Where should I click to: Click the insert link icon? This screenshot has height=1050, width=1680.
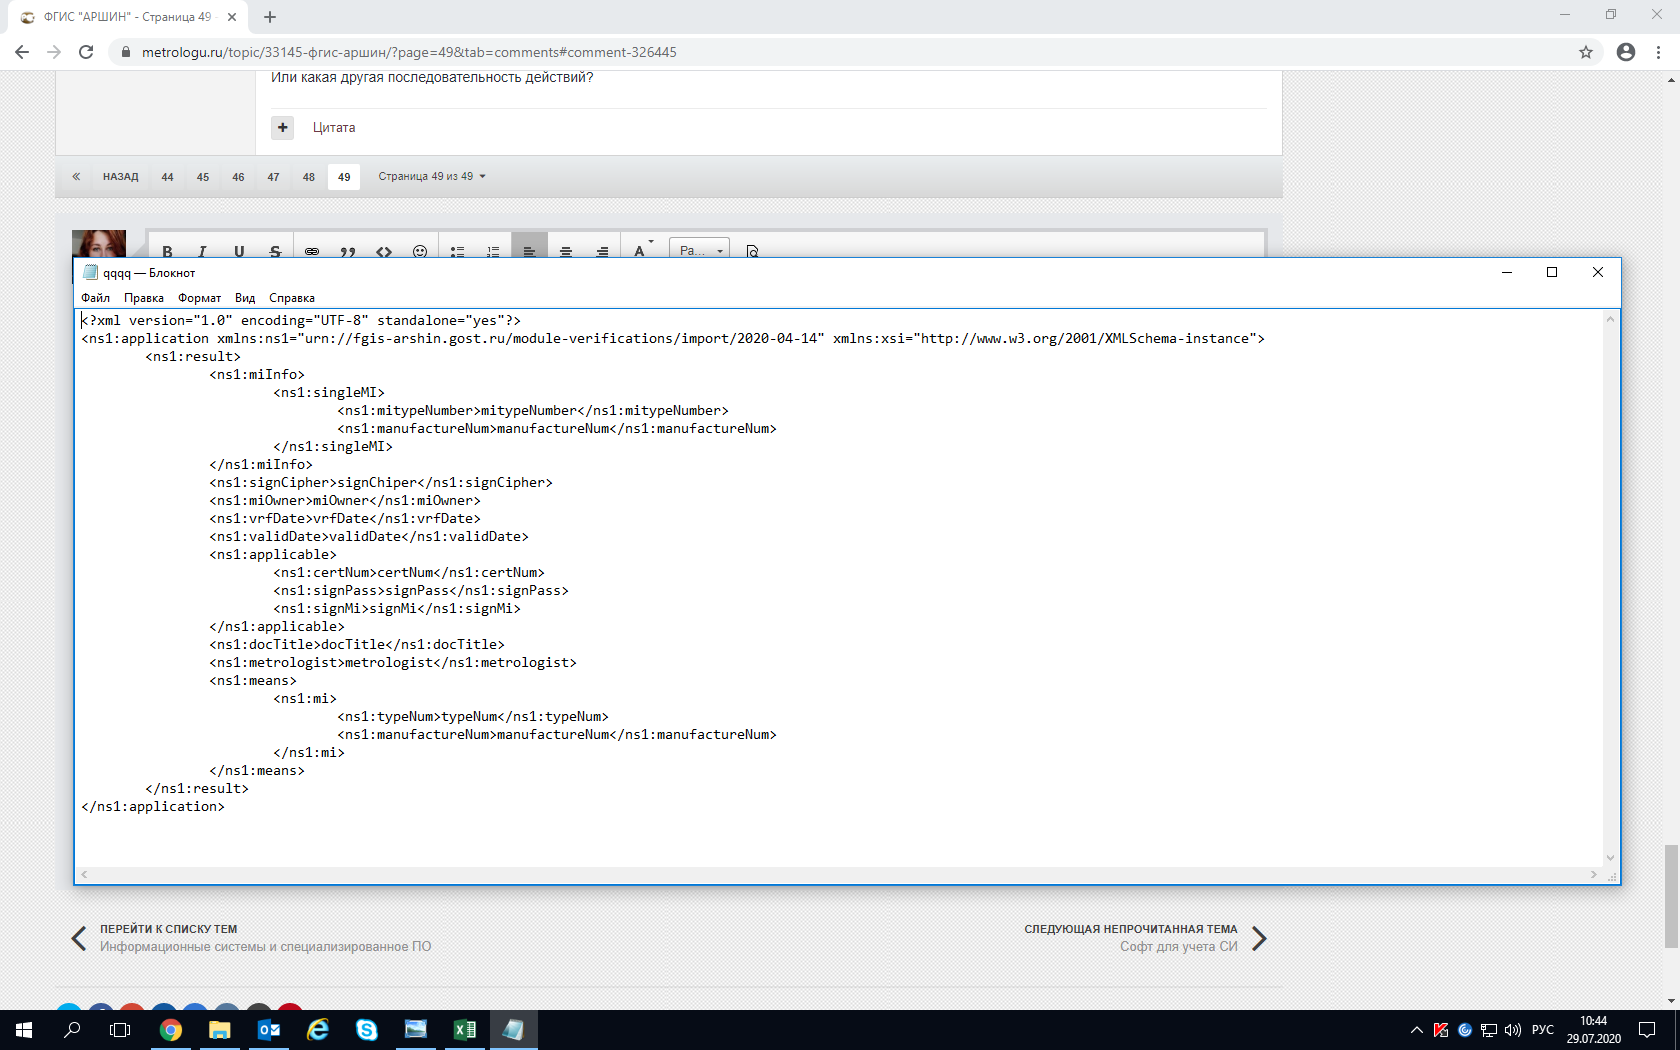coord(312,251)
